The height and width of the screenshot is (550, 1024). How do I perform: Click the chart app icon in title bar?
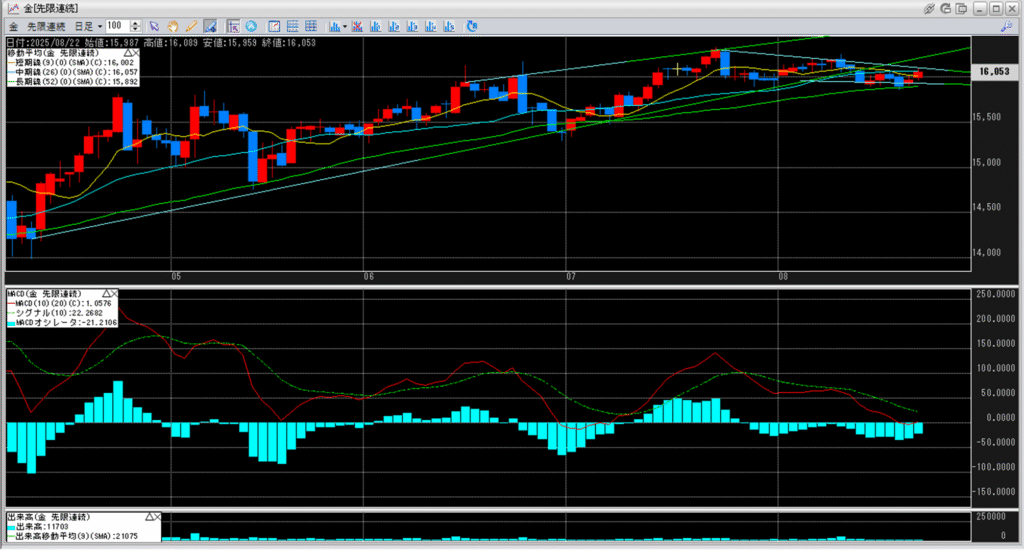[x=13, y=8]
